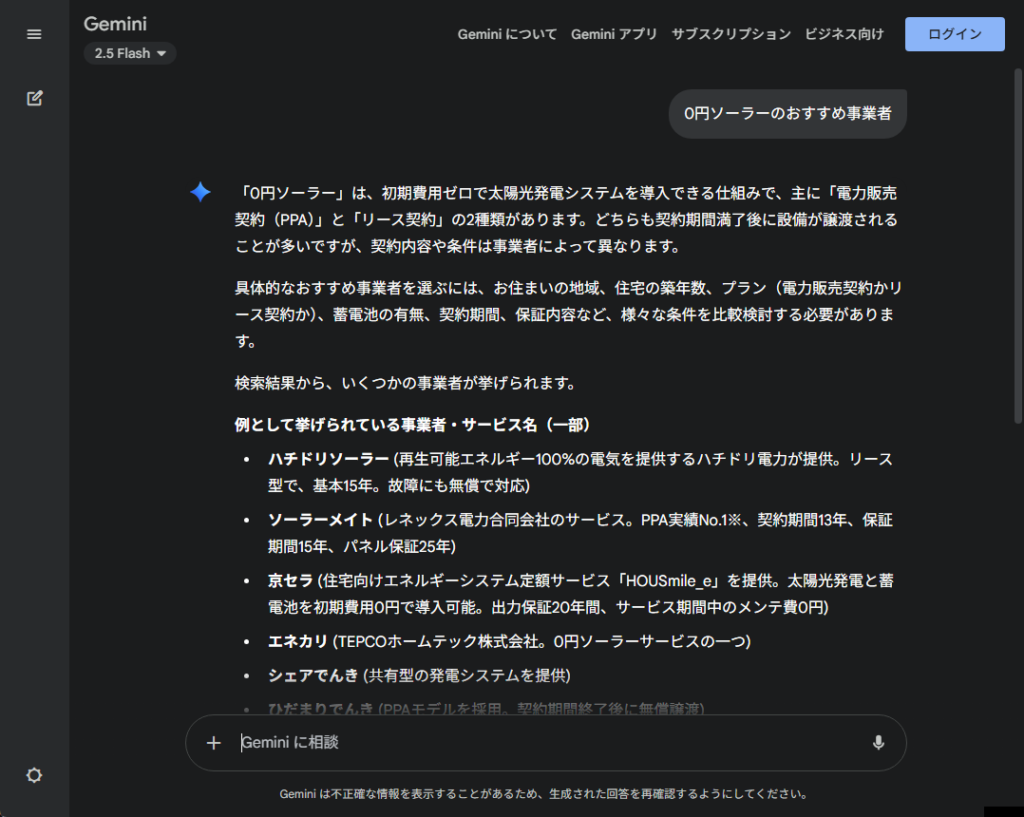Click the Gemini logo title
The image size is (1024, 817).
116,24
